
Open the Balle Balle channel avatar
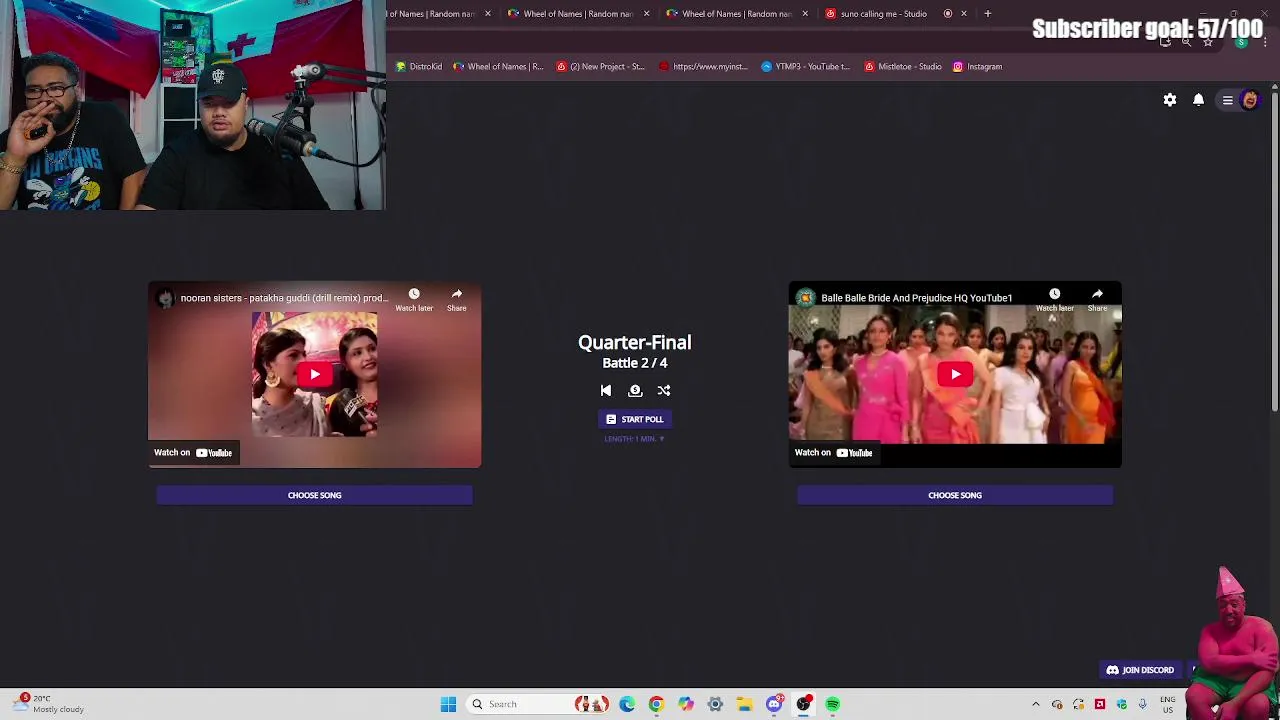[x=805, y=298]
